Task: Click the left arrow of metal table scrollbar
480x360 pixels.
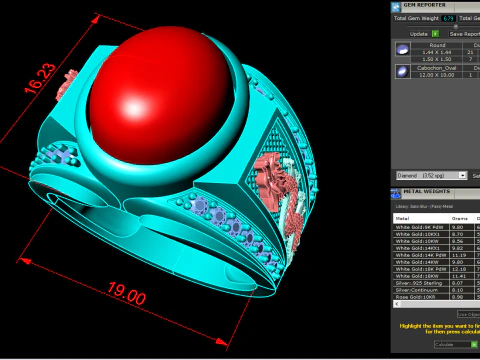Action: [x=397, y=304]
